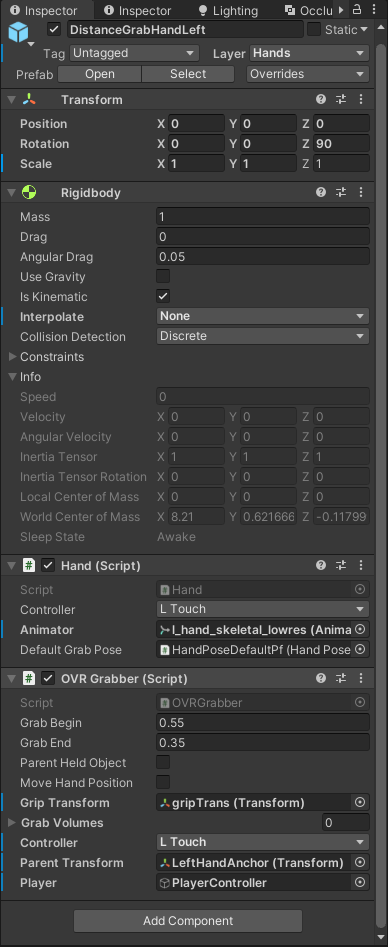388x947 pixels.
Task: Pick object for the Parent Transform field
Action: [x=360, y=862]
